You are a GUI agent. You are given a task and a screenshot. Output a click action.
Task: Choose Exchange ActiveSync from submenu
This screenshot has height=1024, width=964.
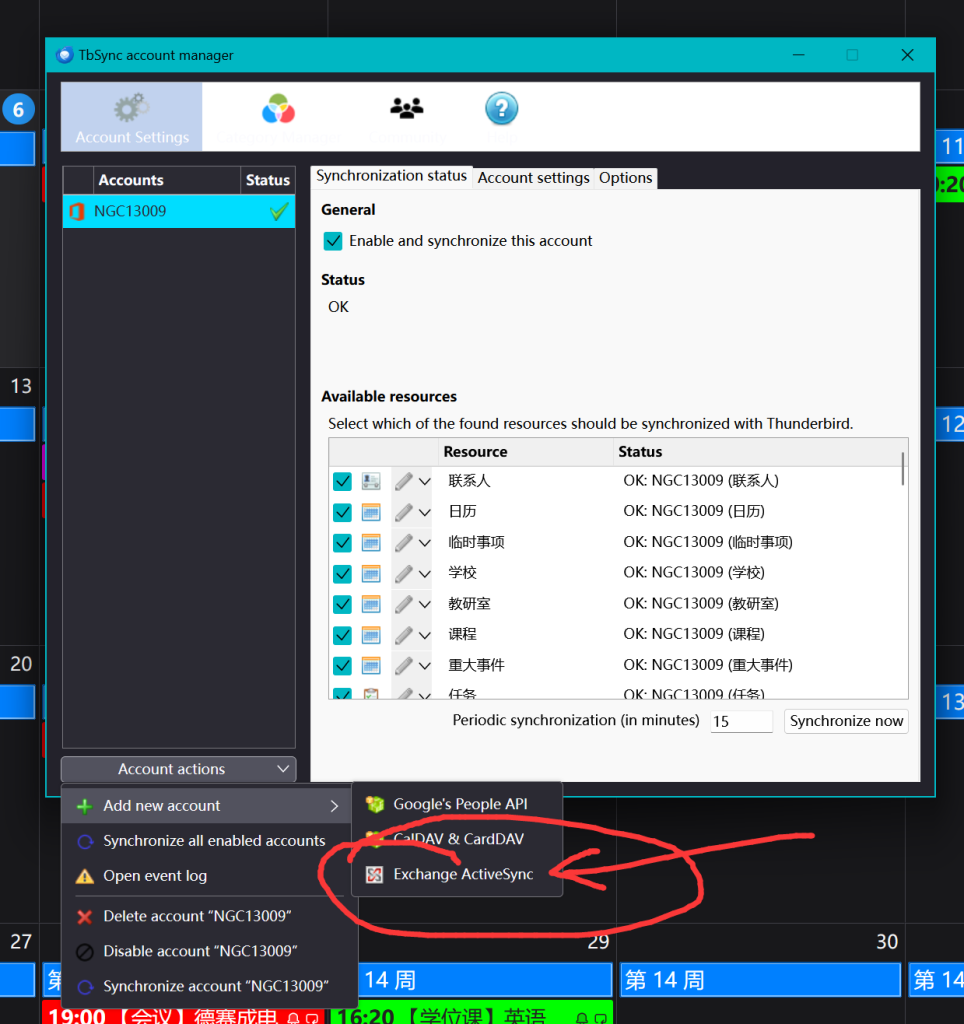pyautogui.click(x=457, y=874)
